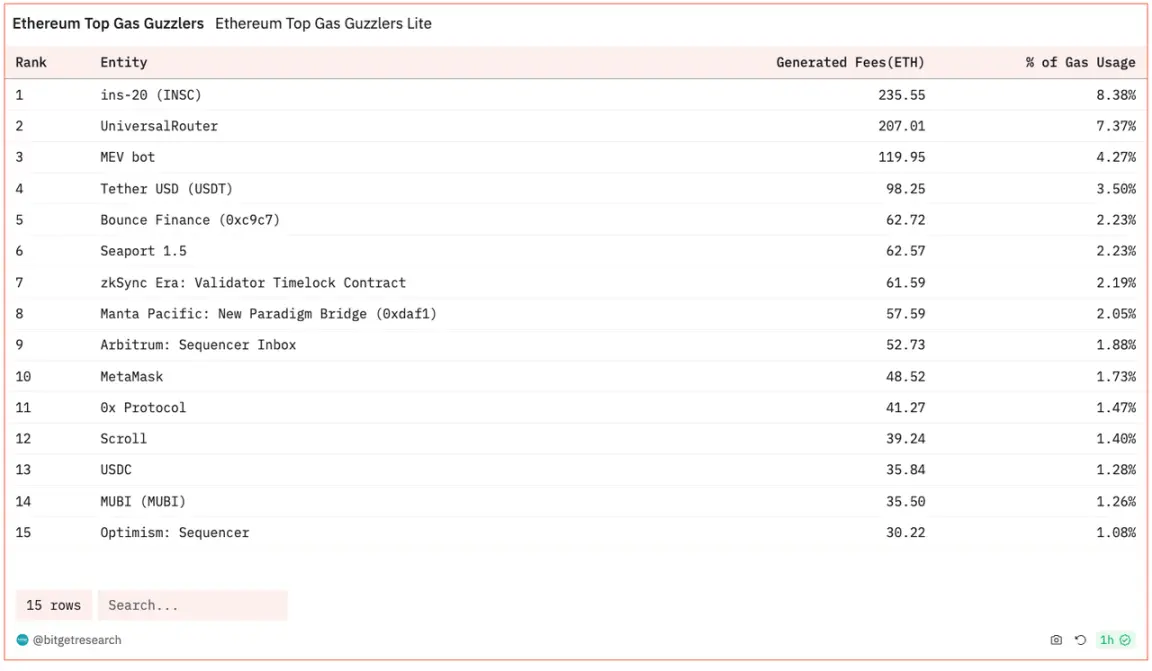
Task: Select the ins-20 (INSC) entity cell
Action: point(151,95)
